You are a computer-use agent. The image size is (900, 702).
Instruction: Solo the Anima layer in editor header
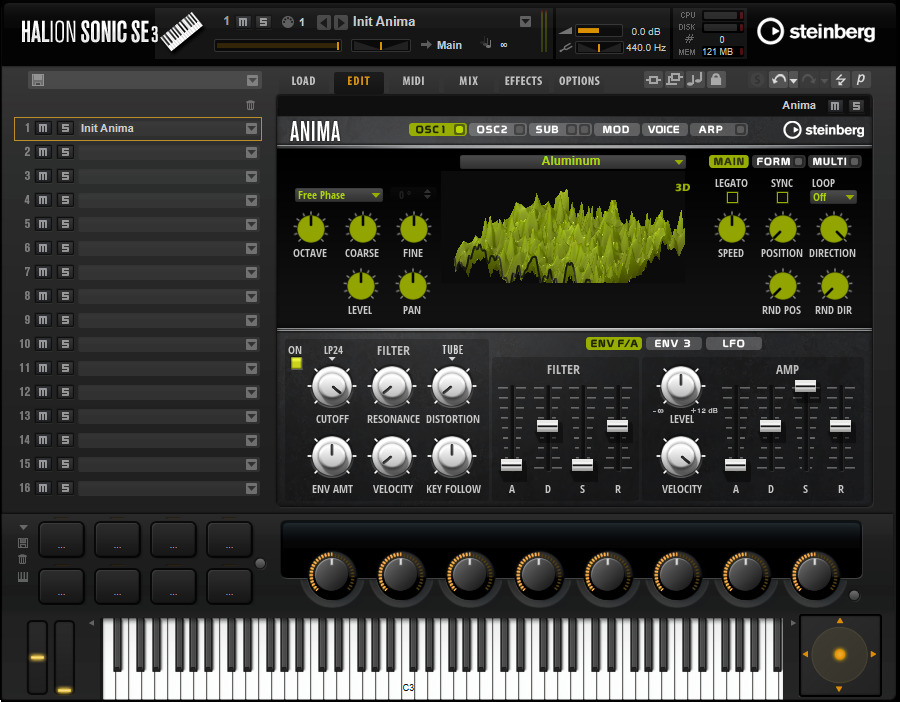point(856,106)
